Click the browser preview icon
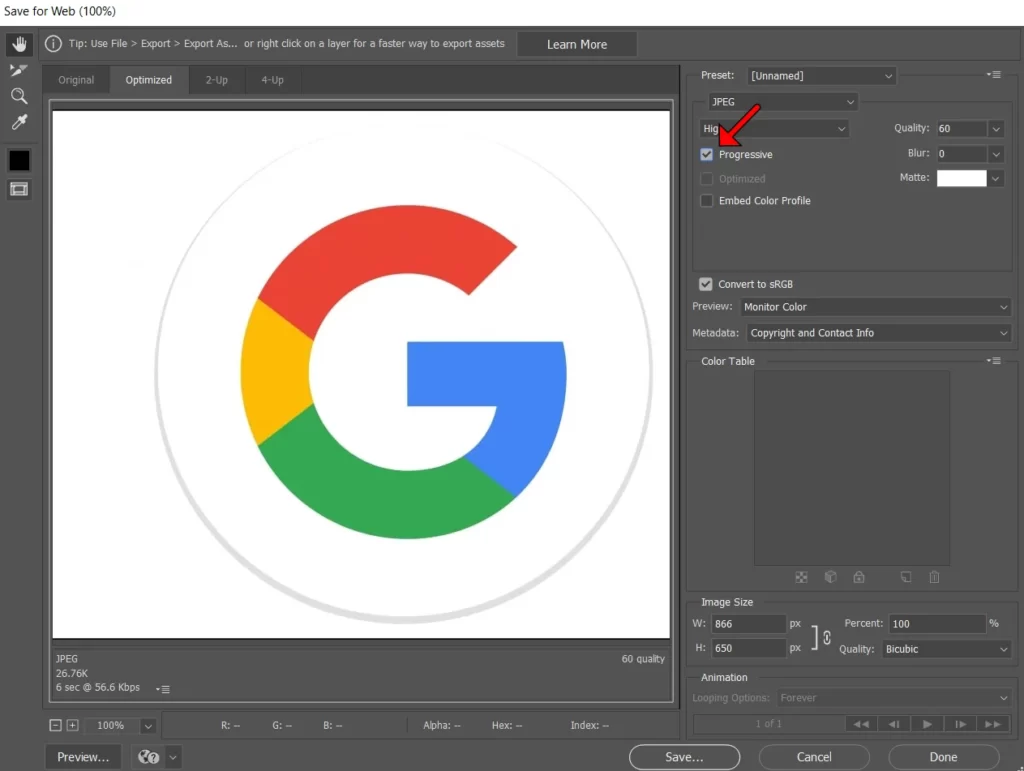The height and width of the screenshot is (771, 1024). click(148, 757)
